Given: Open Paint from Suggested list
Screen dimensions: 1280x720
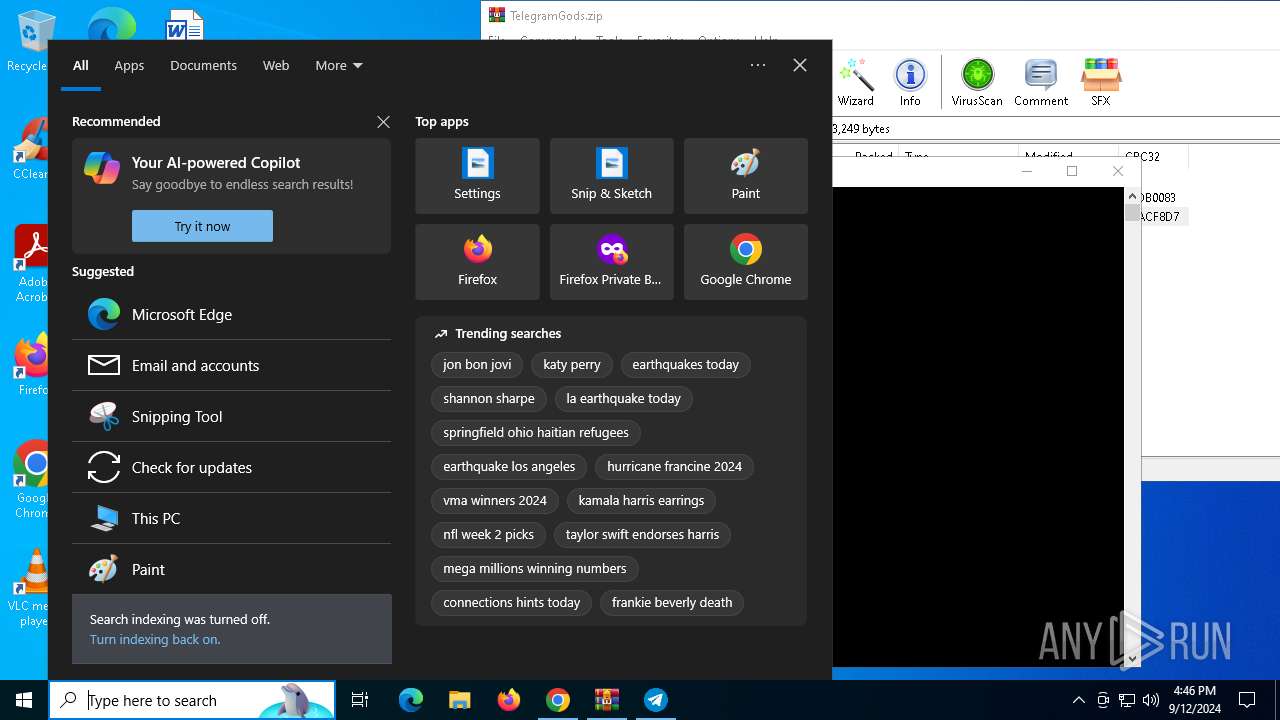Looking at the screenshot, I should click(231, 569).
